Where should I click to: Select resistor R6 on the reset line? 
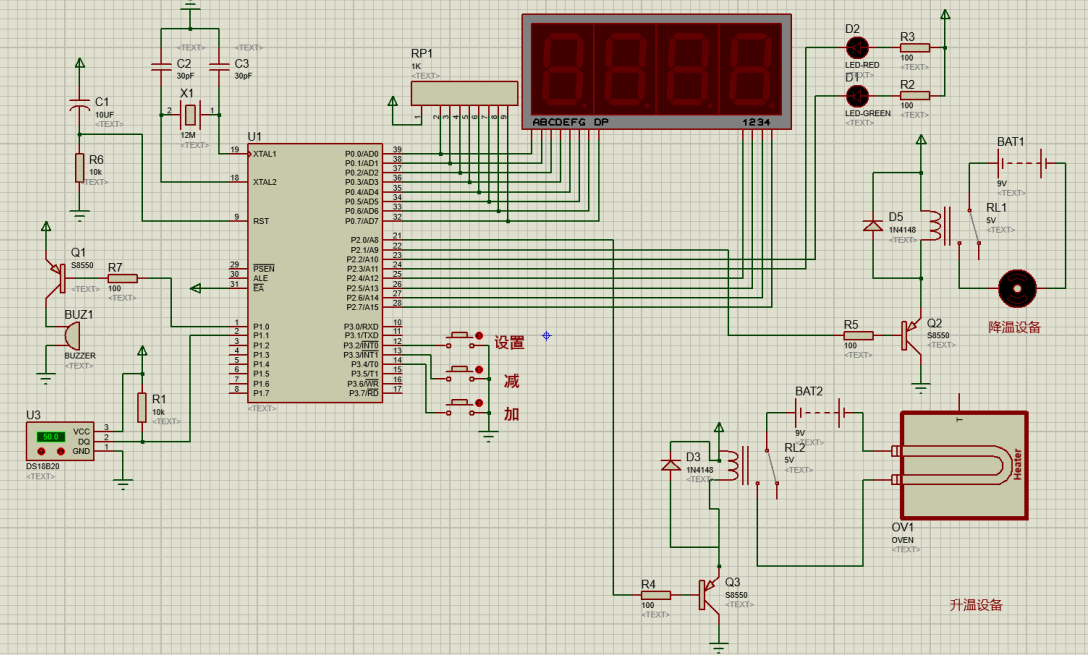[80, 168]
